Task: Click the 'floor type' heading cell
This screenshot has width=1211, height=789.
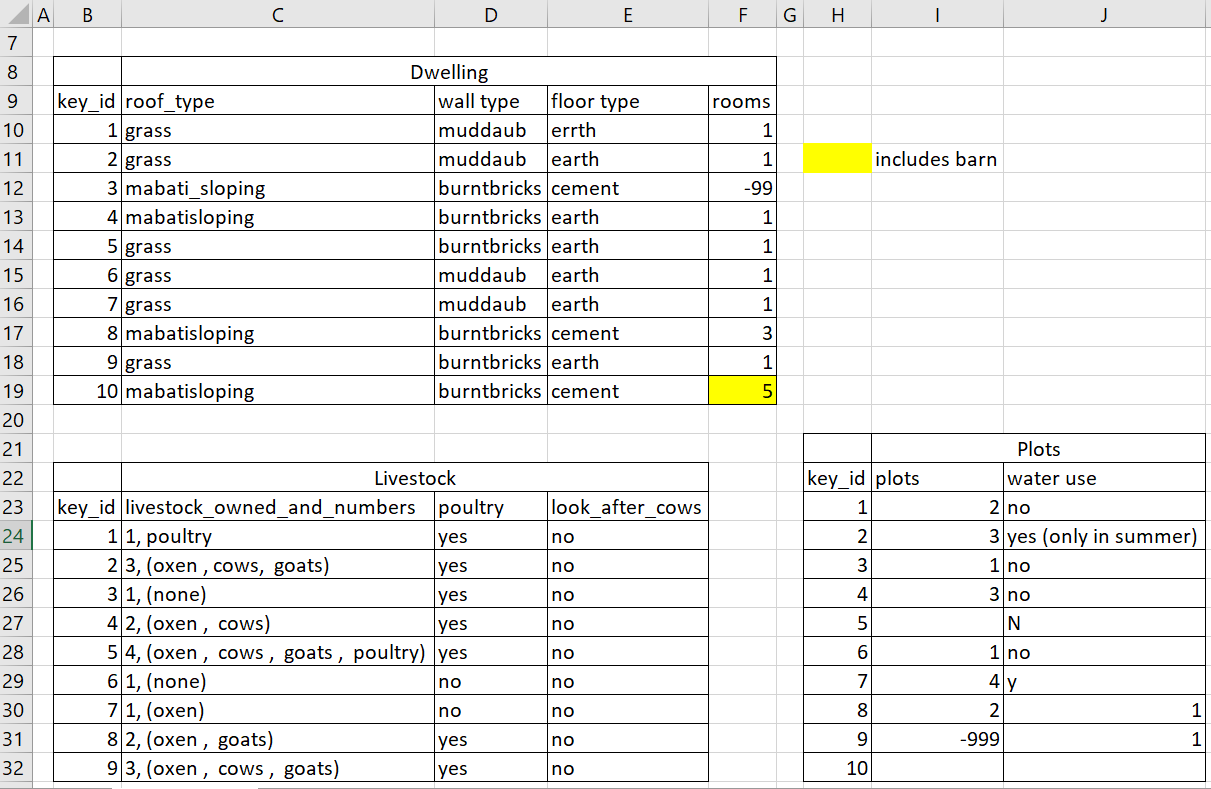Action: [628, 101]
